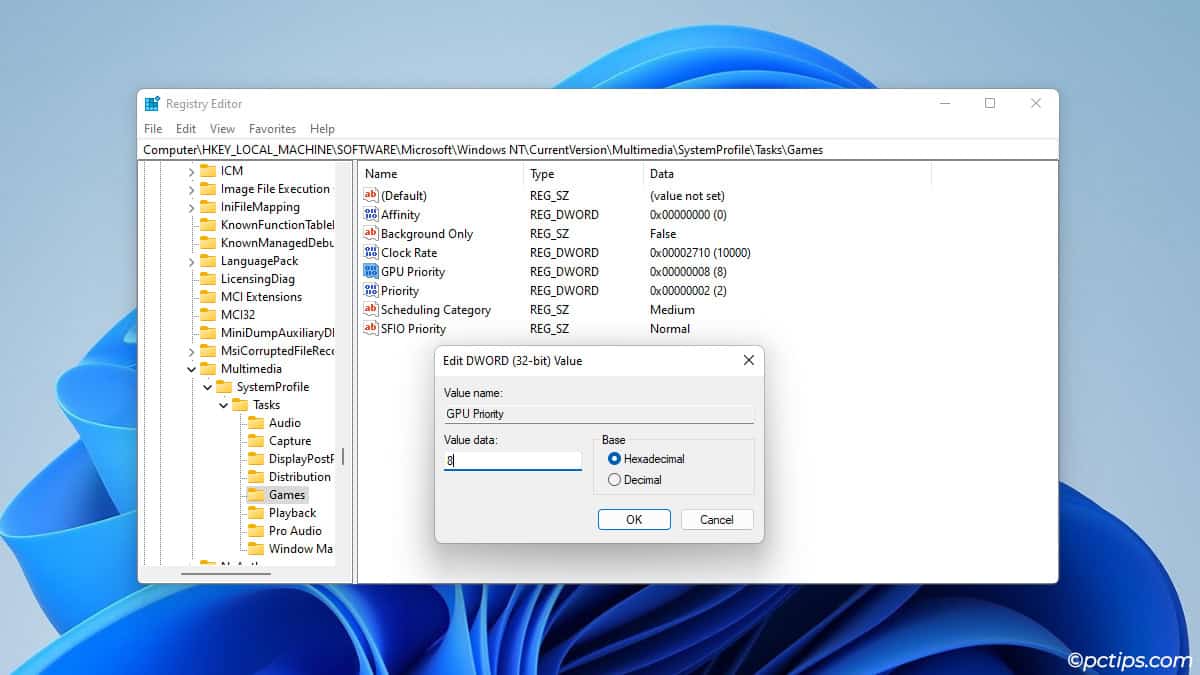
Task: Select the (Default) string value icon
Action: click(371, 196)
